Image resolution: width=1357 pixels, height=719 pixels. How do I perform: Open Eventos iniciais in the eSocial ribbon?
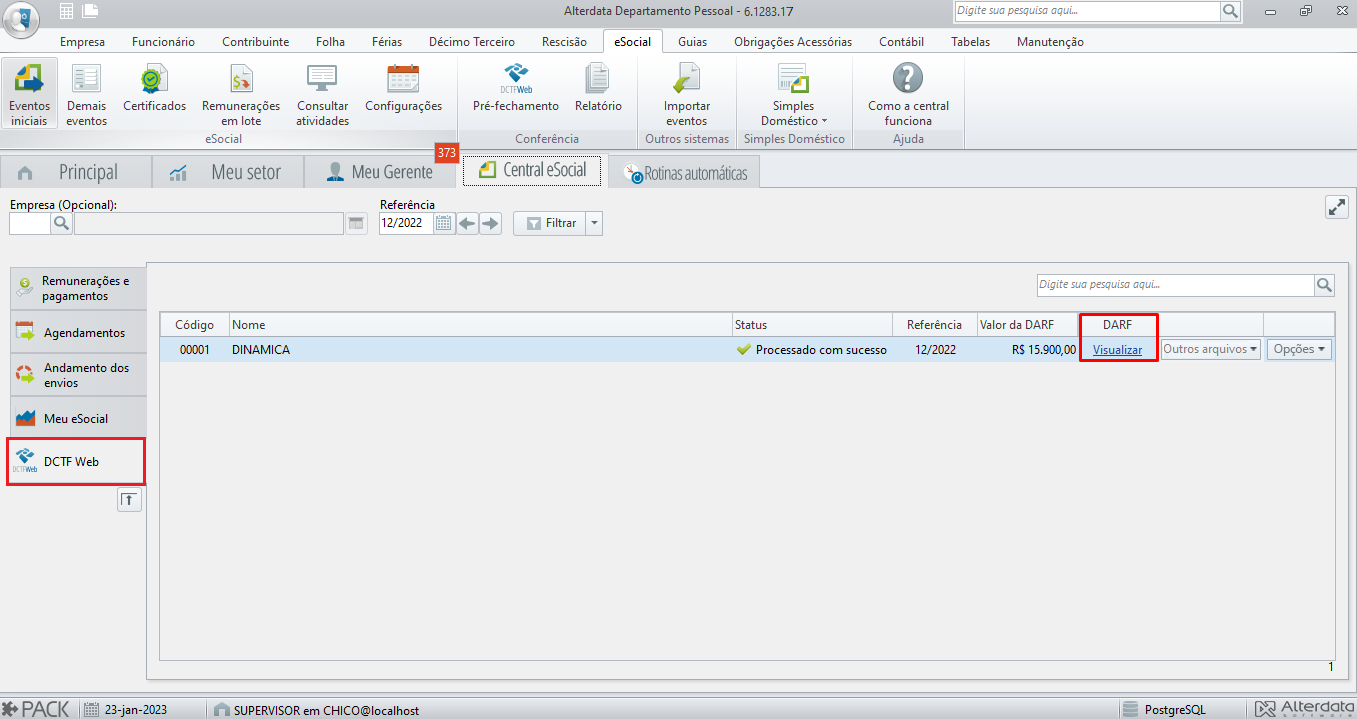tap(29, 93)
